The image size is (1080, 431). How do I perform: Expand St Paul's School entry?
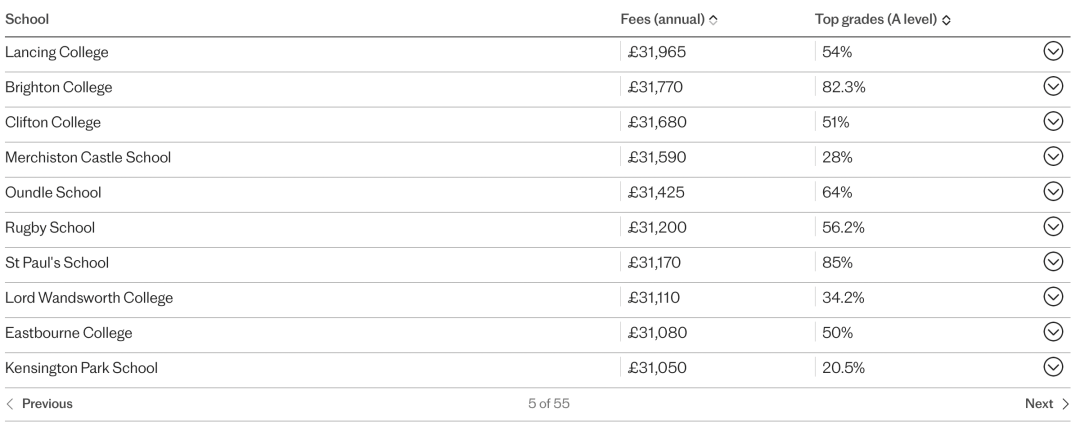coord(1053,262)
